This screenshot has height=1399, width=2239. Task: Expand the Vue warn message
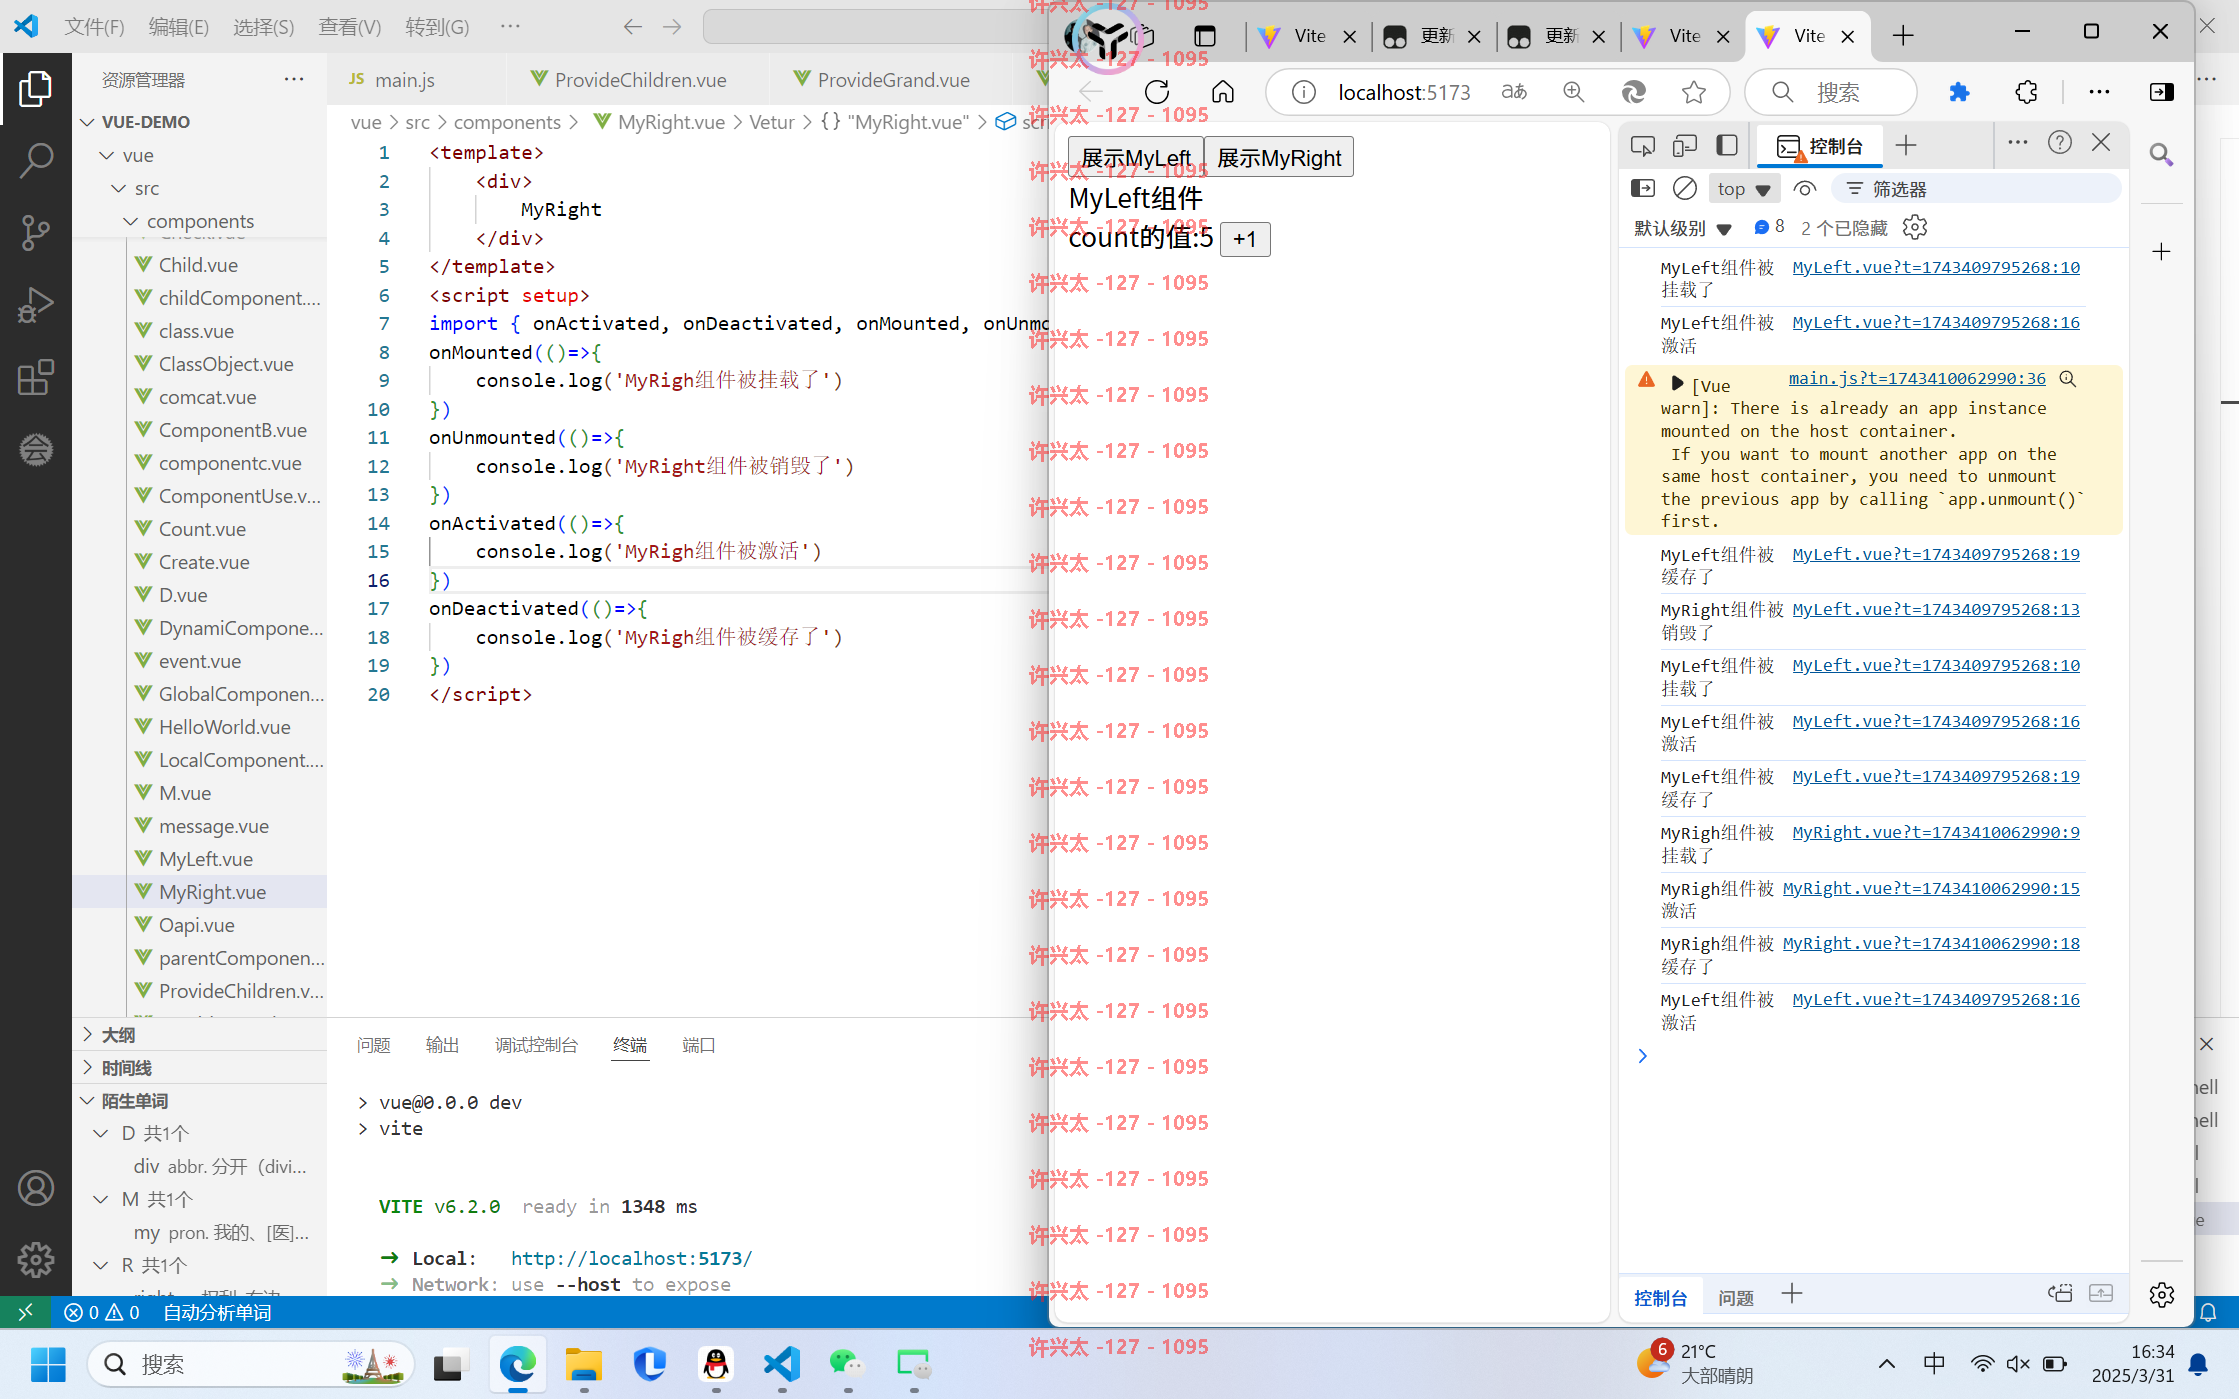(x=1678, y=384)
